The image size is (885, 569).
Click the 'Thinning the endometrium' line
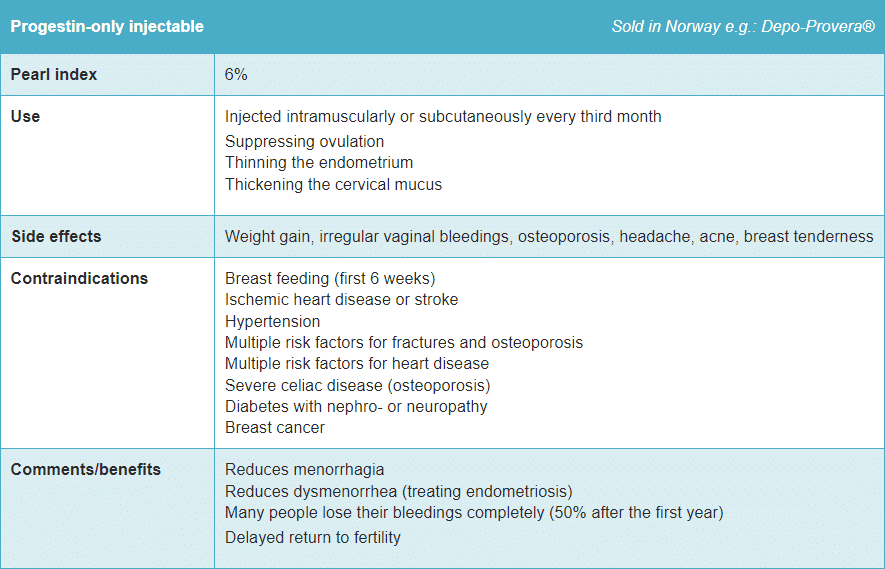(x=319, y=163)
